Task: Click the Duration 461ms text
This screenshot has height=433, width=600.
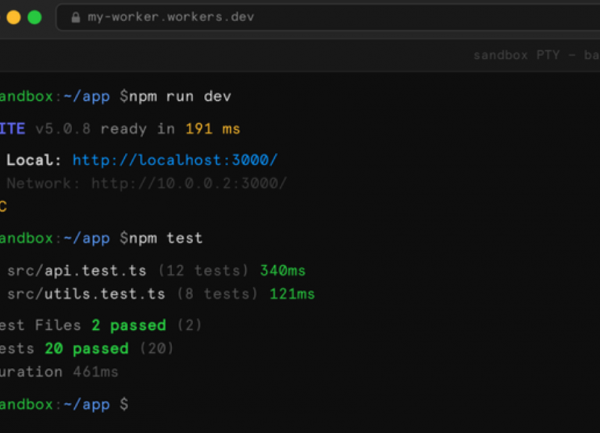Action: click(x=60, y=372)
